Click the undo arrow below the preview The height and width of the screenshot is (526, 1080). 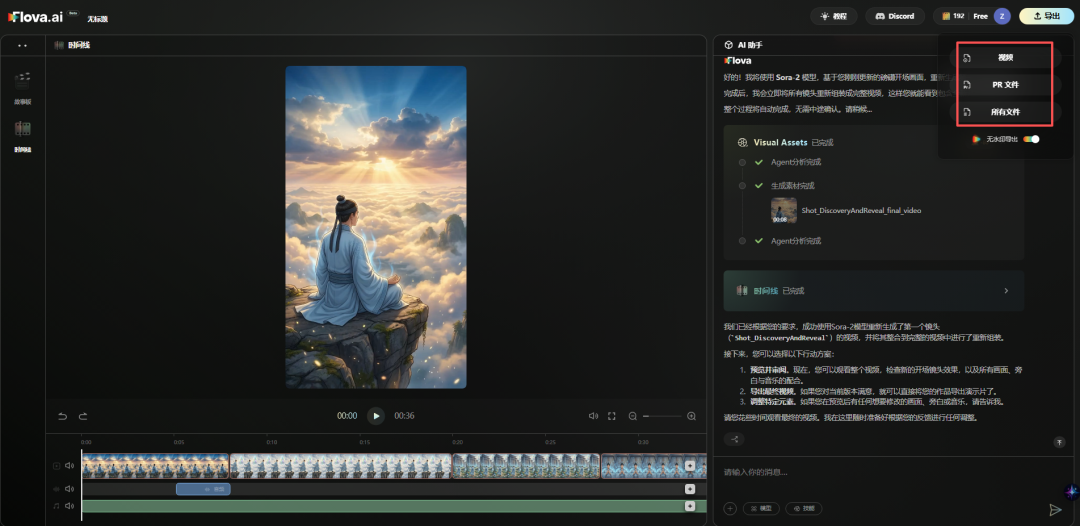62,416
